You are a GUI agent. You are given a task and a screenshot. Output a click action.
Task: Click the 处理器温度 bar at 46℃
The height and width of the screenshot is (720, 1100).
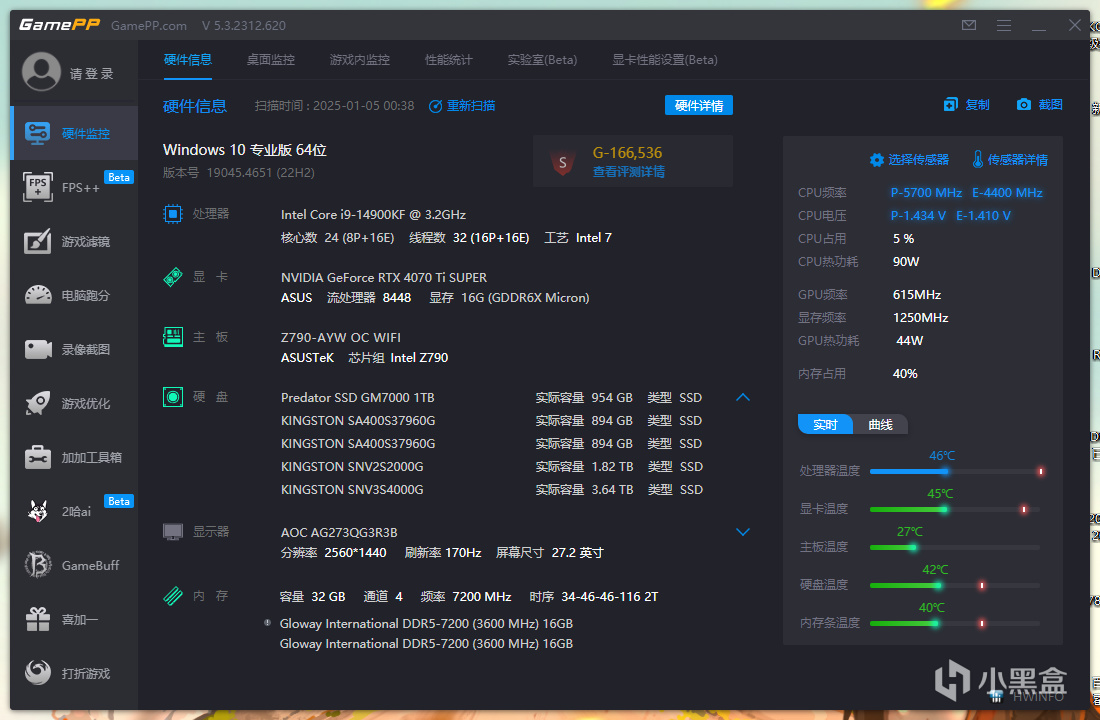tap(955, 472)
